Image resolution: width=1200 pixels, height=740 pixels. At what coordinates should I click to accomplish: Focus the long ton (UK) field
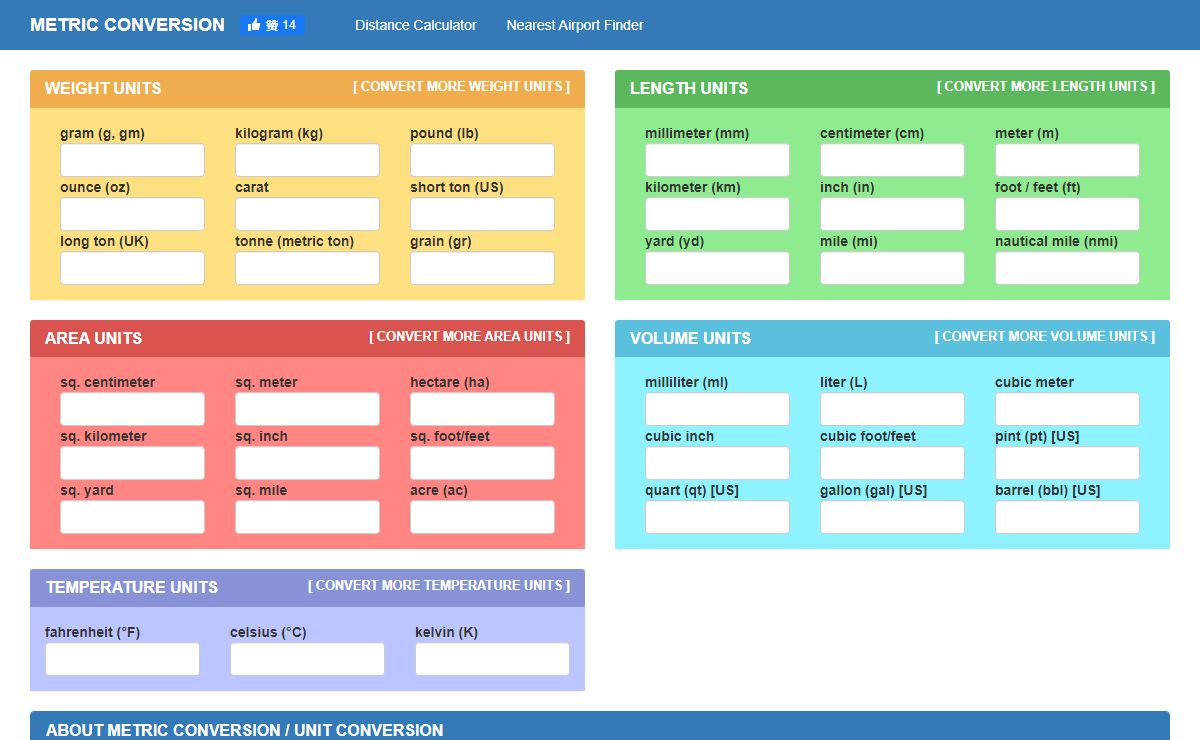pos(132,268)
